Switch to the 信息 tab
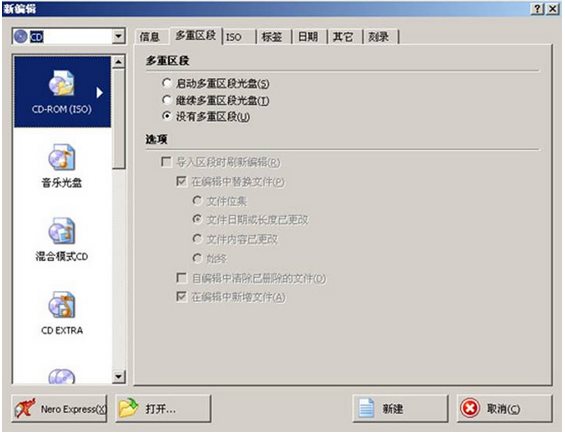This screenshot has width=565, height=433. [150, 37]
